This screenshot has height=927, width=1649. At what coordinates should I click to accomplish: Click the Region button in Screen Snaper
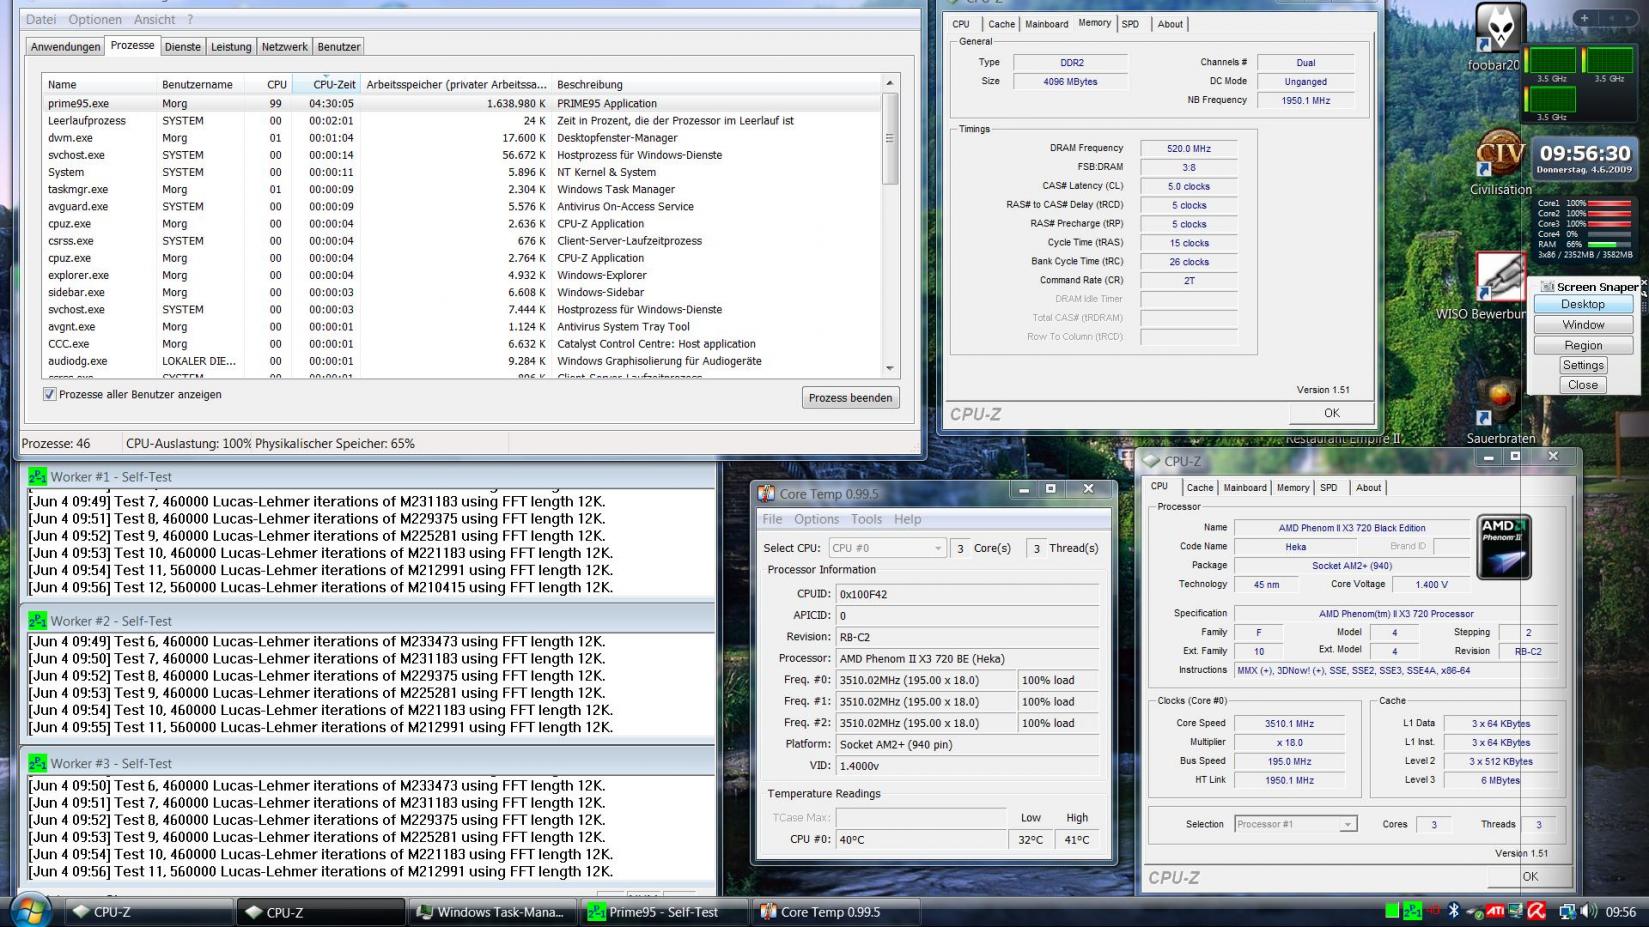[1583, 345]
